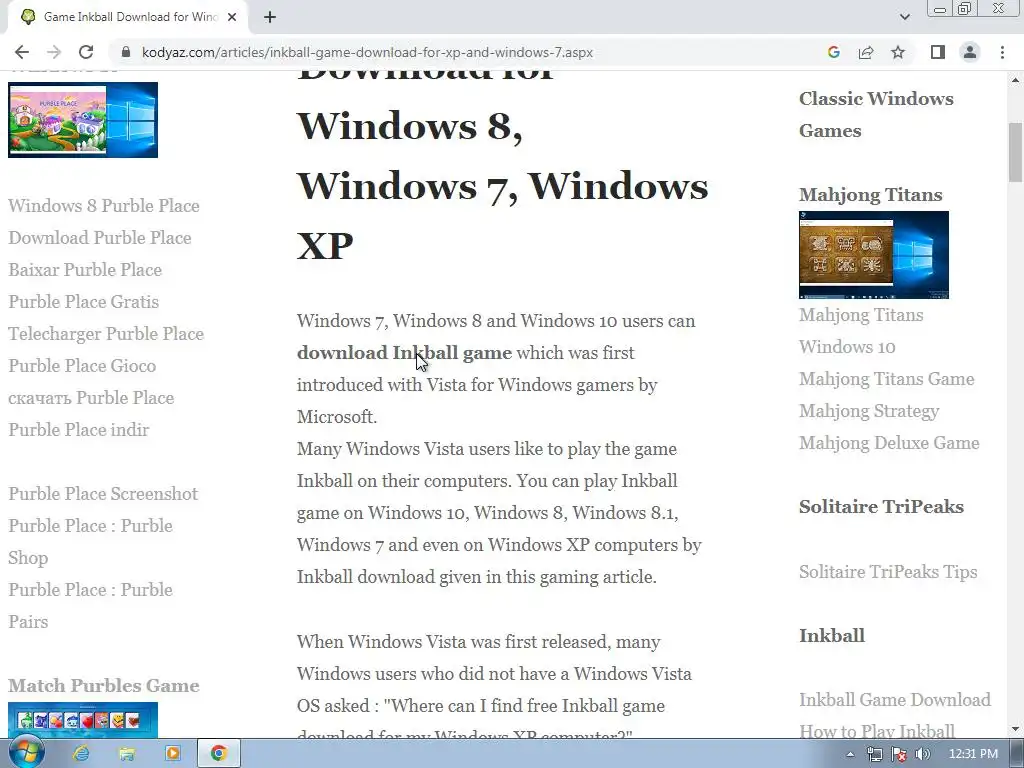Open the Chrome three-dot menu
Viewport: 1024px width, 768px height.
click(1002, 52)
